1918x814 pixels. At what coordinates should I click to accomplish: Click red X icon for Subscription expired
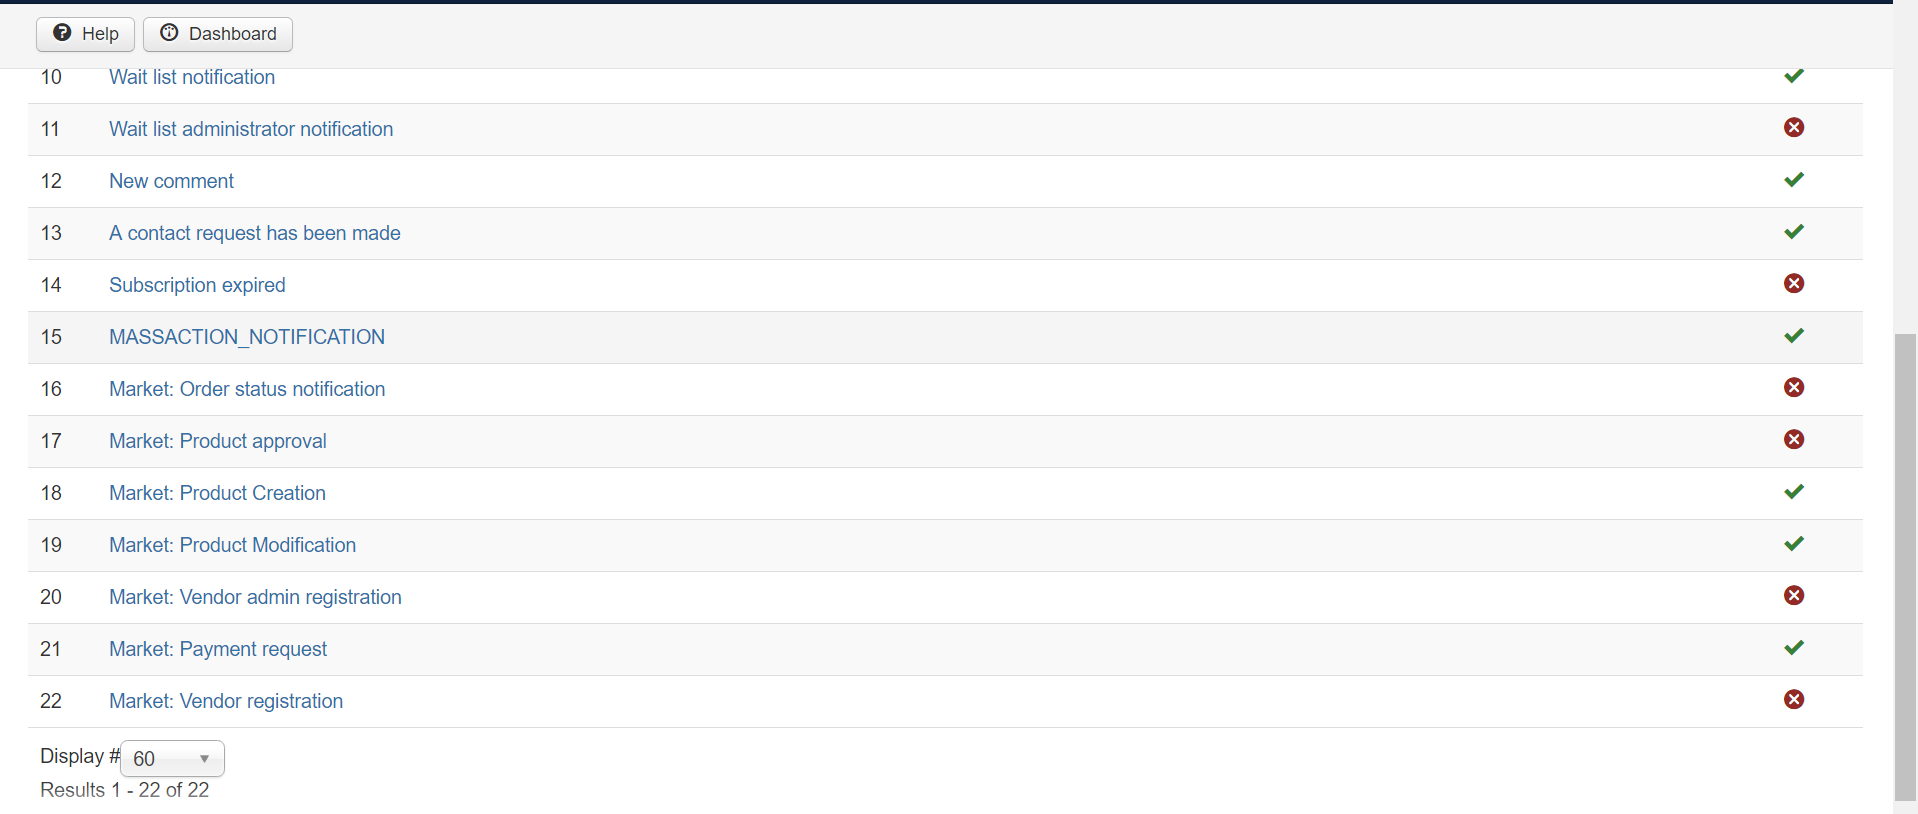click(1793, 284)
